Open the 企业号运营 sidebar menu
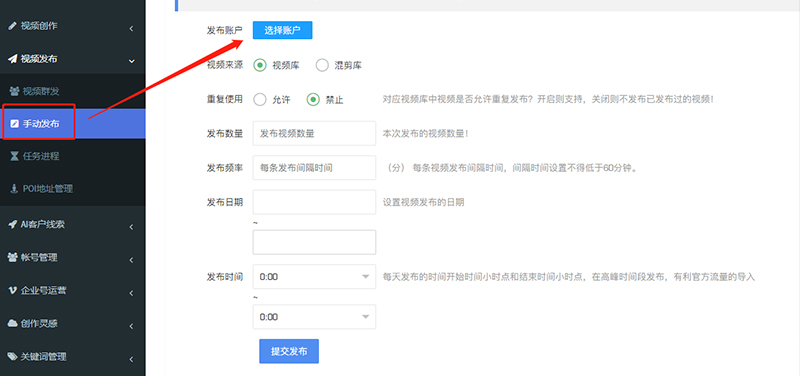The image size is (800, 376). coord(72,291)
